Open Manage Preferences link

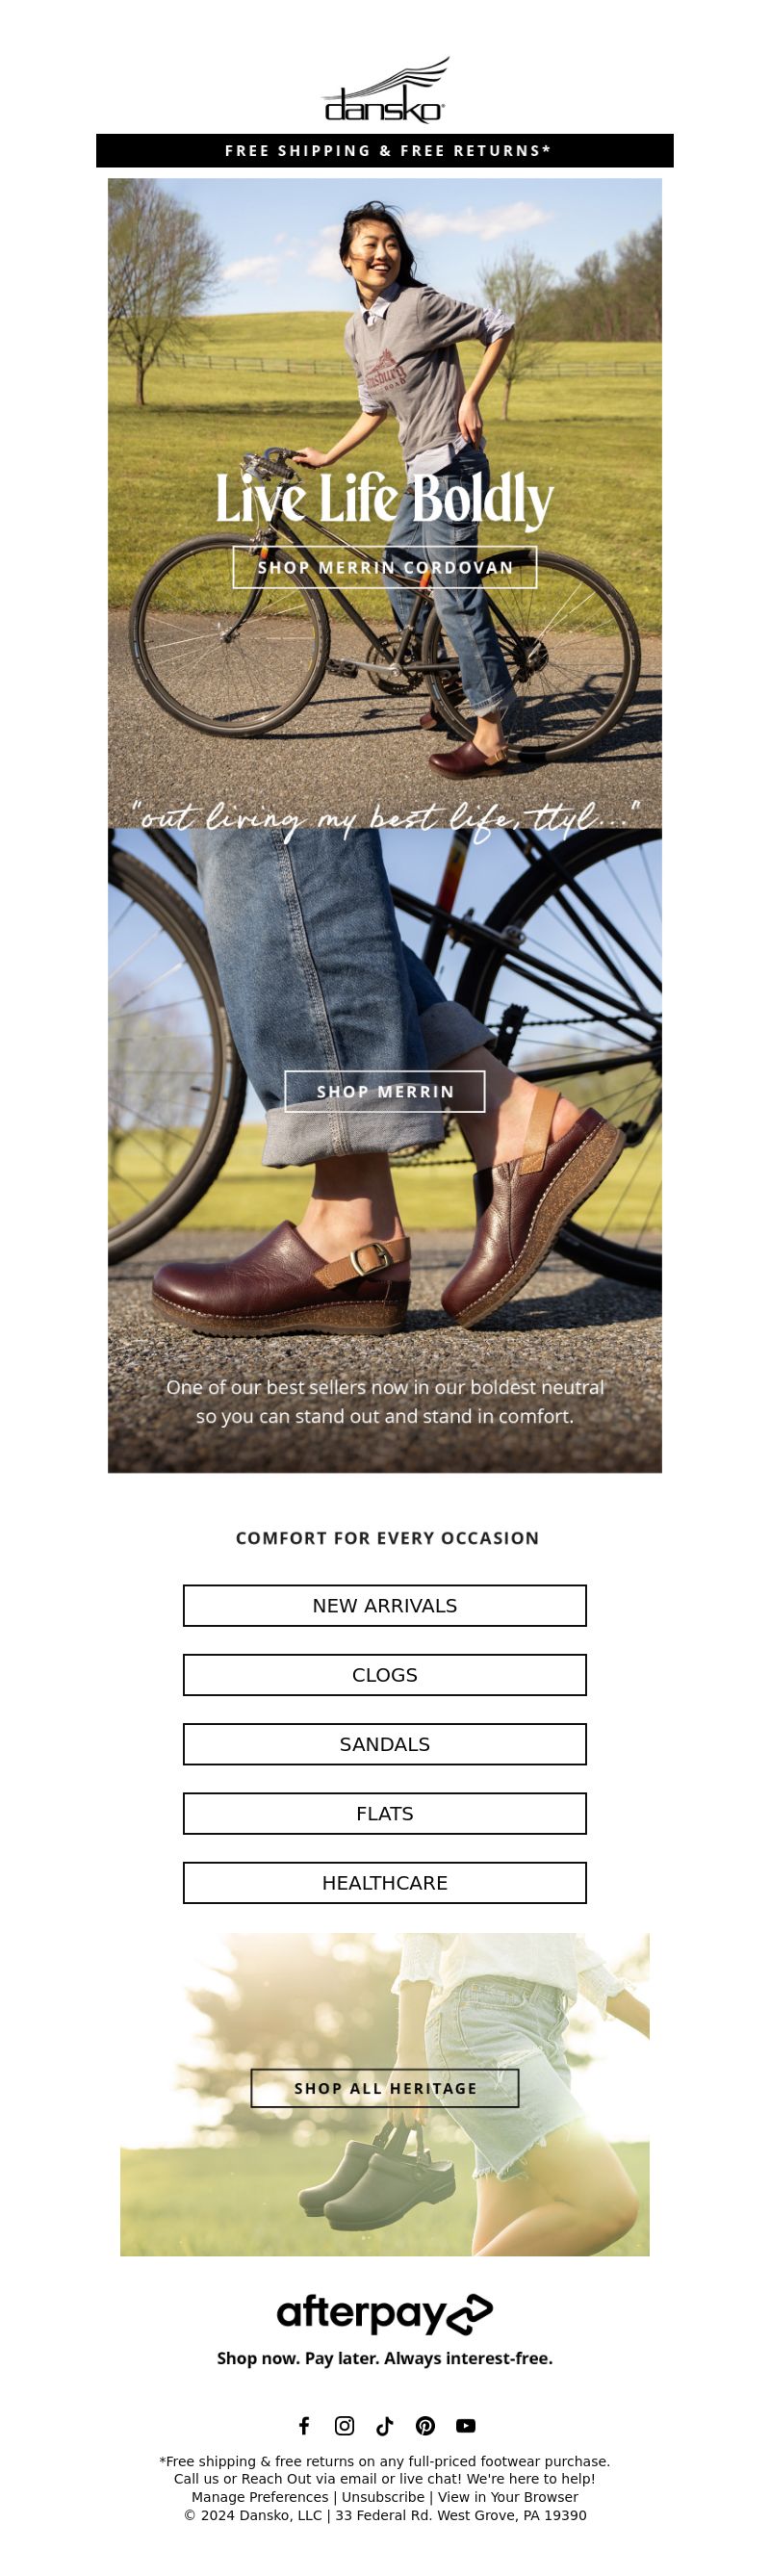point(260,2496)
